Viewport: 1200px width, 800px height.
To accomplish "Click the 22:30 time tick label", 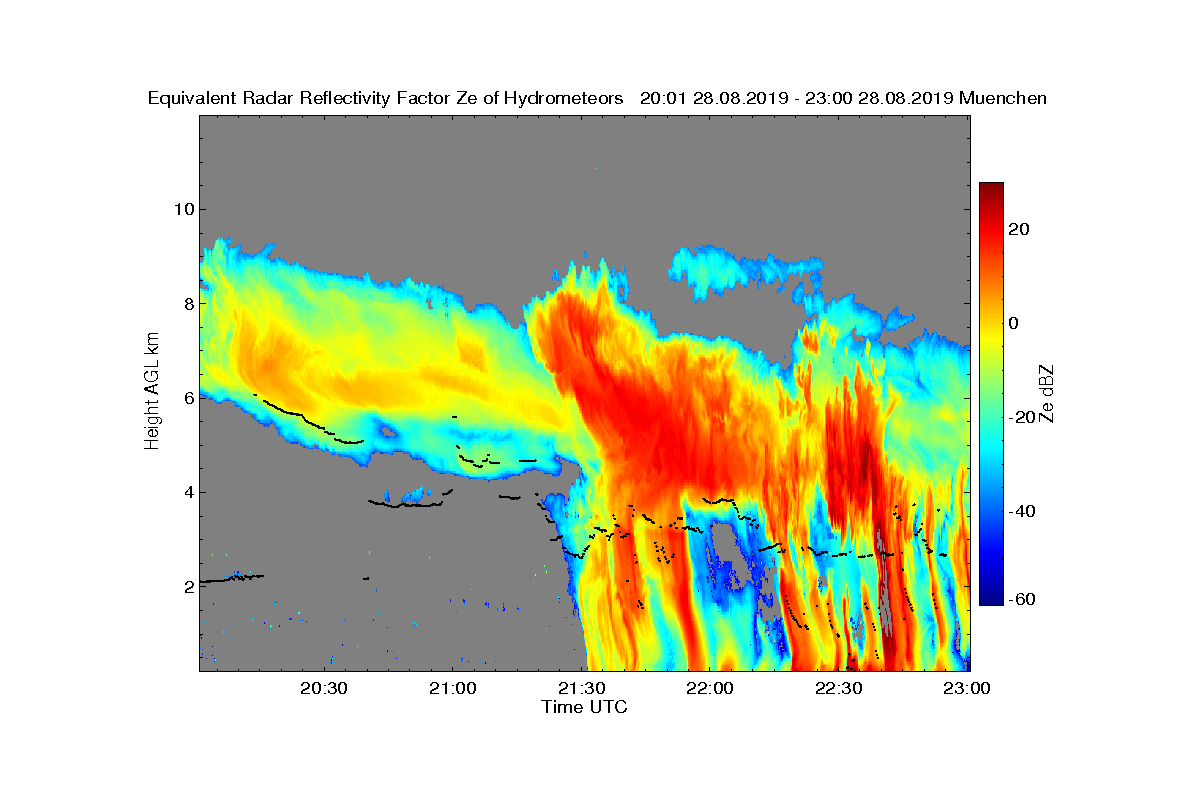I will point(839,689).
